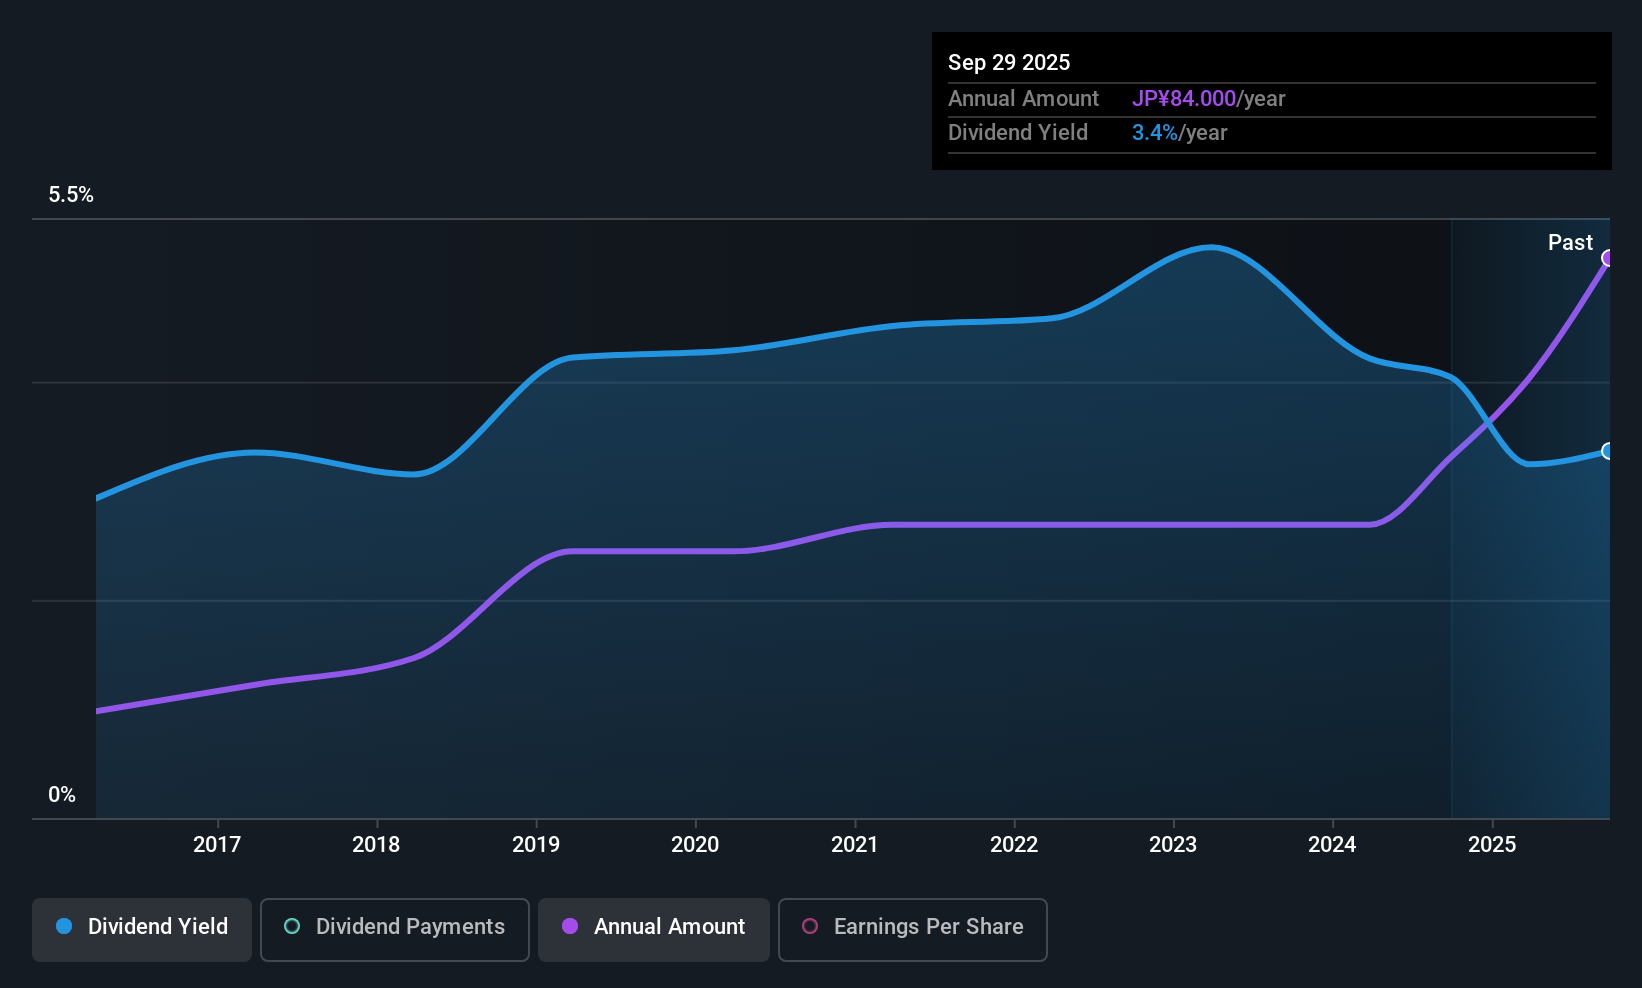The width and height of the screenshot is (1642, 988).
Task: Open the Past region of the chart
Action: [x=1530, y=500]
